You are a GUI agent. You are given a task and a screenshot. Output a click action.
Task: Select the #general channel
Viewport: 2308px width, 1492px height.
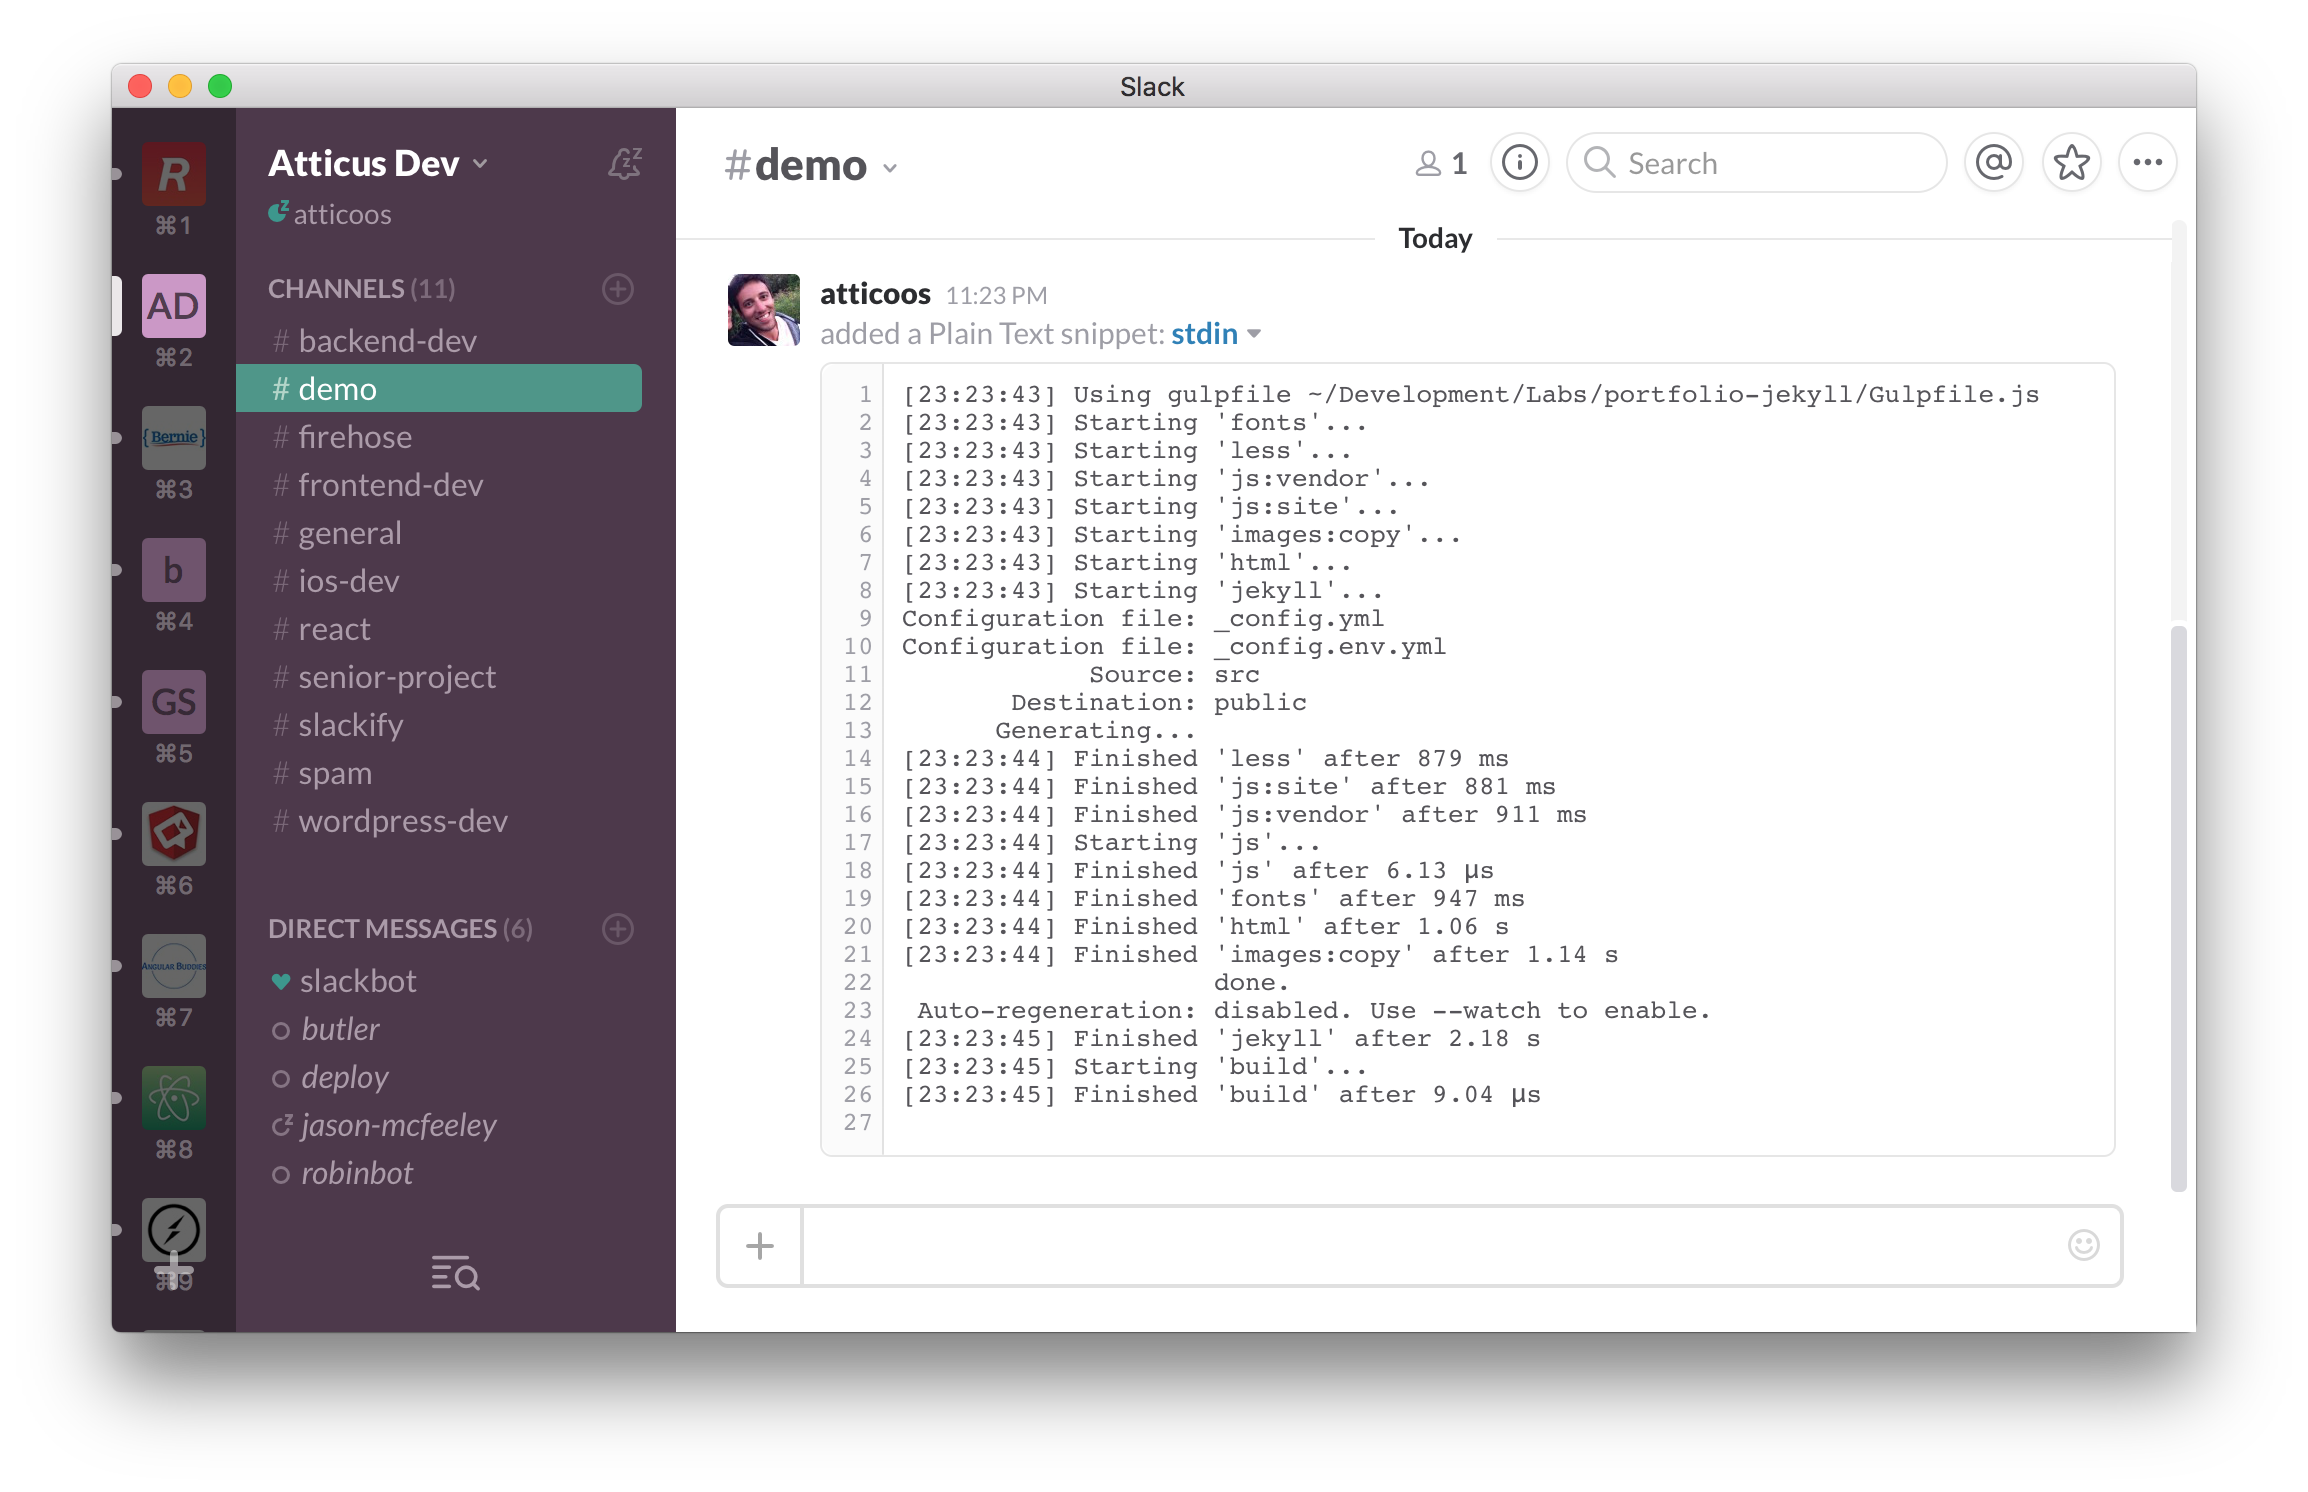click(x=347, y=533)
